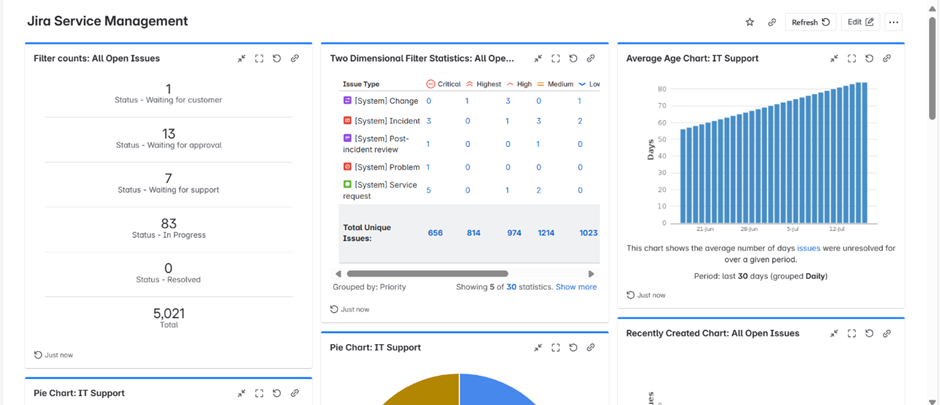940x405 pixels.
Task: Click [System] Incident issue type row
Action: pyautogui.click(x=381, y=120)
